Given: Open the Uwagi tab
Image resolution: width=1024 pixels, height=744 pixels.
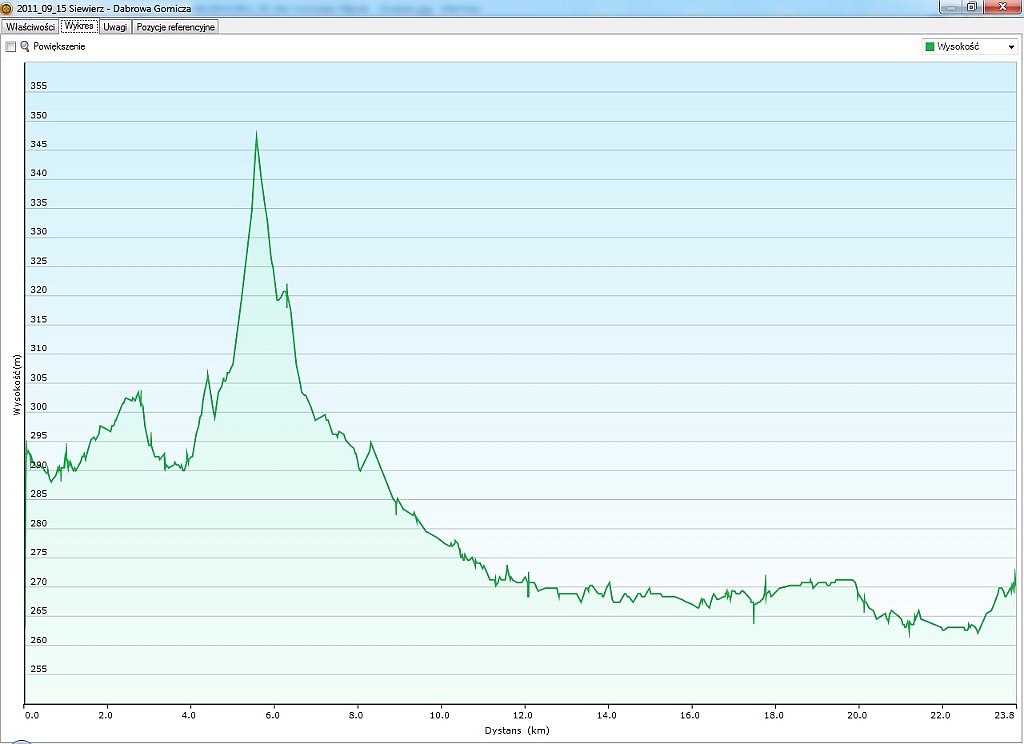Looking at the screenshot, I should 115,27.
